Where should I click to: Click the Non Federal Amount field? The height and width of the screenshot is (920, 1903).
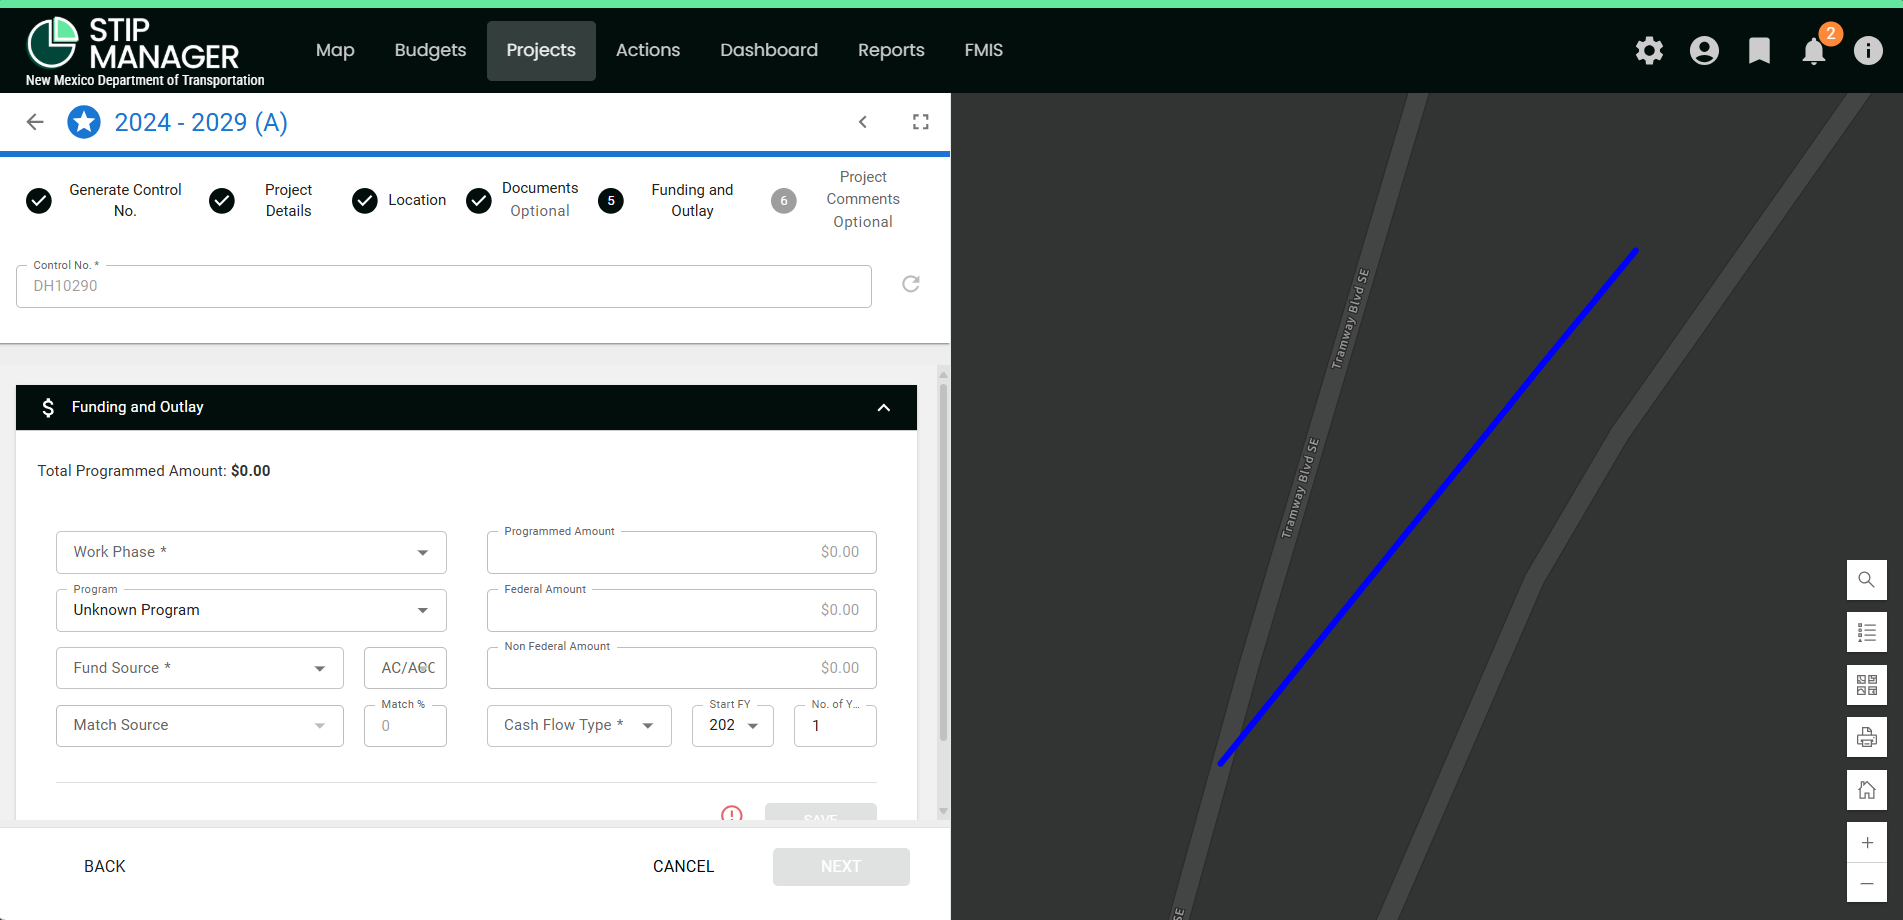point(682,668)
